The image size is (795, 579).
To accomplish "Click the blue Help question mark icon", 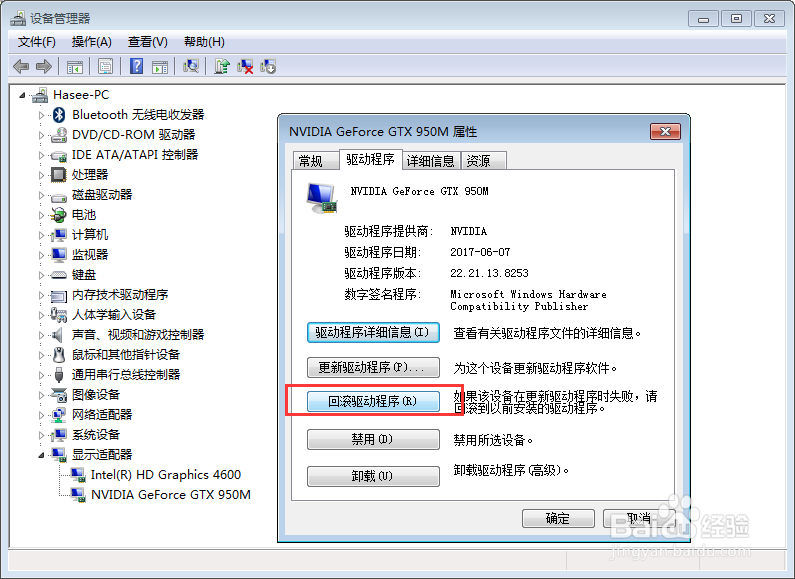I will pyautogui.click(x=136, y=66).
